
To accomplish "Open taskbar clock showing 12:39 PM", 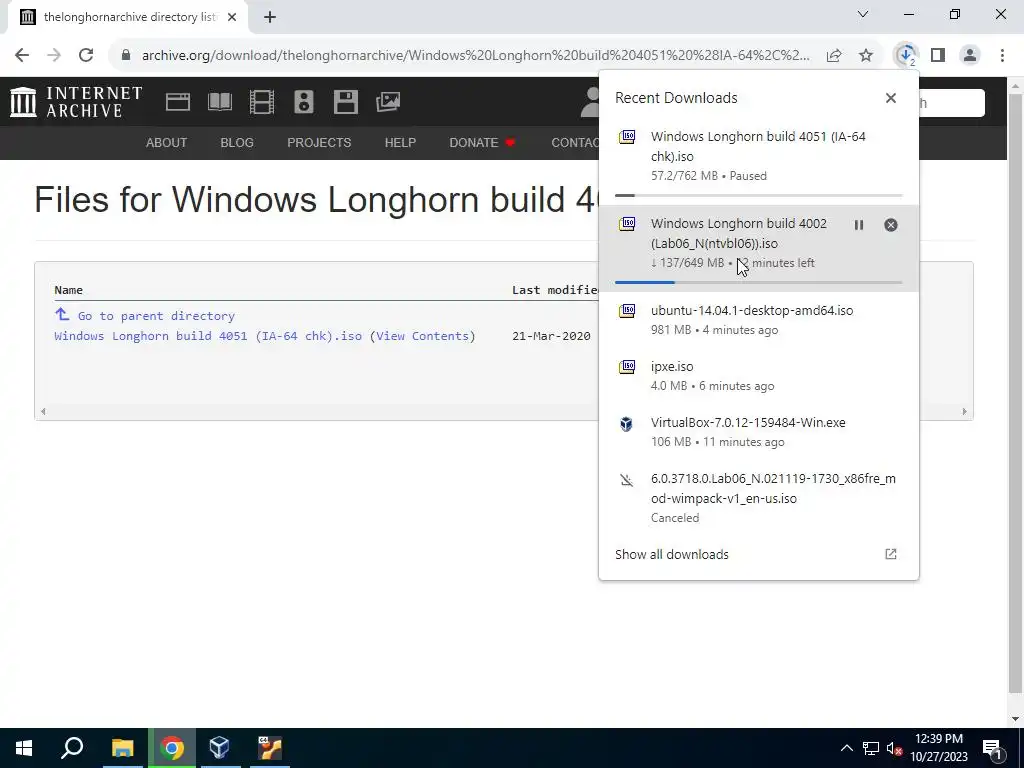I will click(x=939, y=748).
